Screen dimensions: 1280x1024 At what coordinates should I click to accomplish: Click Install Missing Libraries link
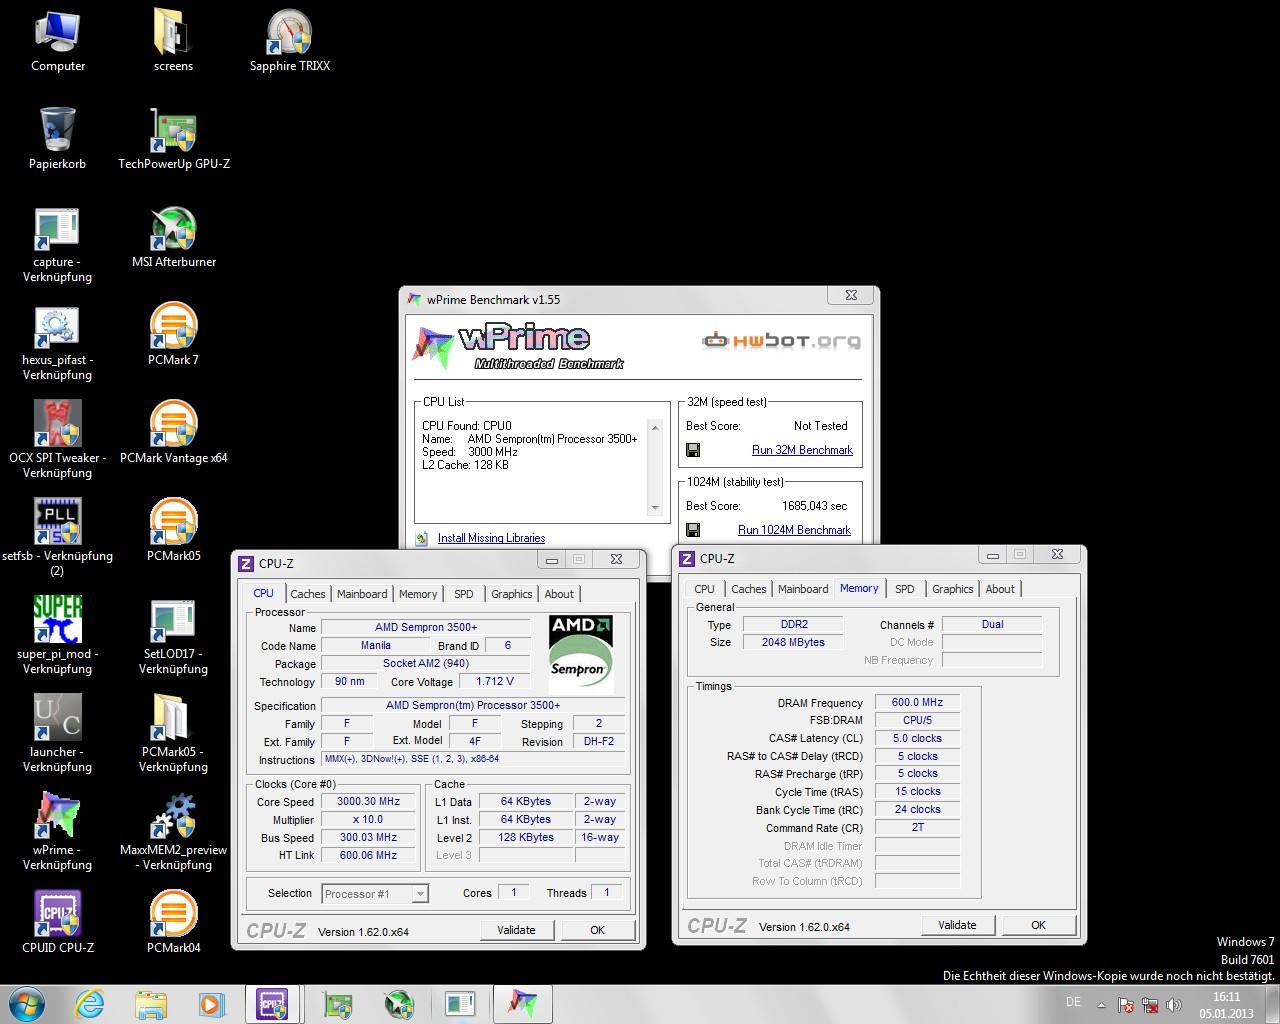491,538
